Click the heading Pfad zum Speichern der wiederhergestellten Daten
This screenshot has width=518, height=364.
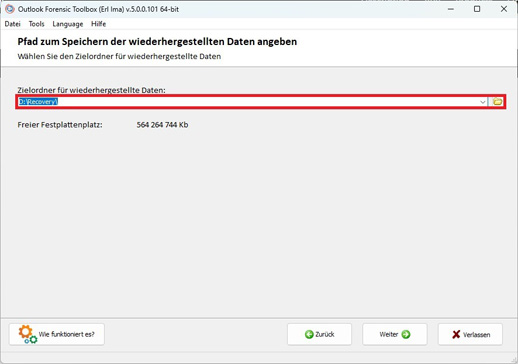pos(157,42)
